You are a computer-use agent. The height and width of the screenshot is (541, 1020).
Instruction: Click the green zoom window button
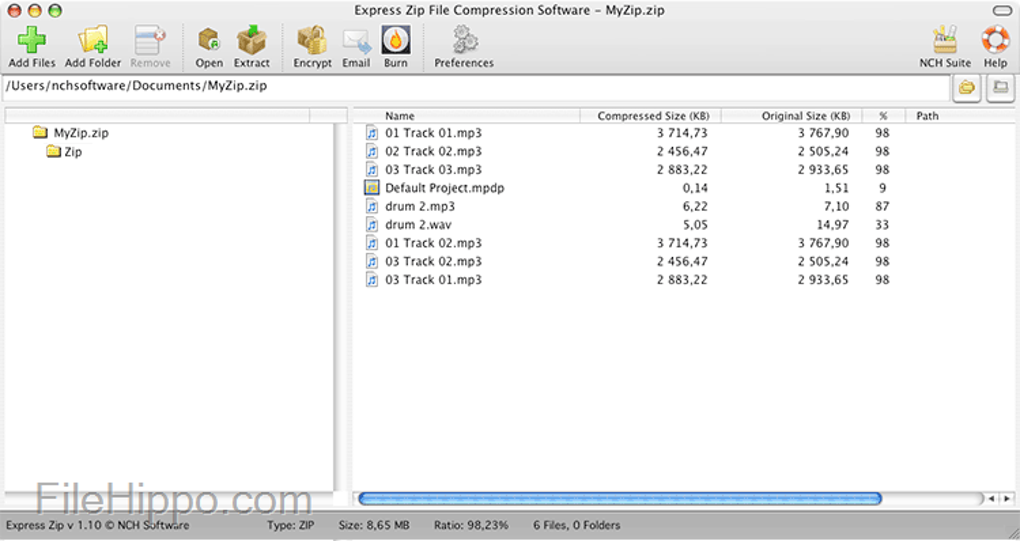55,10
